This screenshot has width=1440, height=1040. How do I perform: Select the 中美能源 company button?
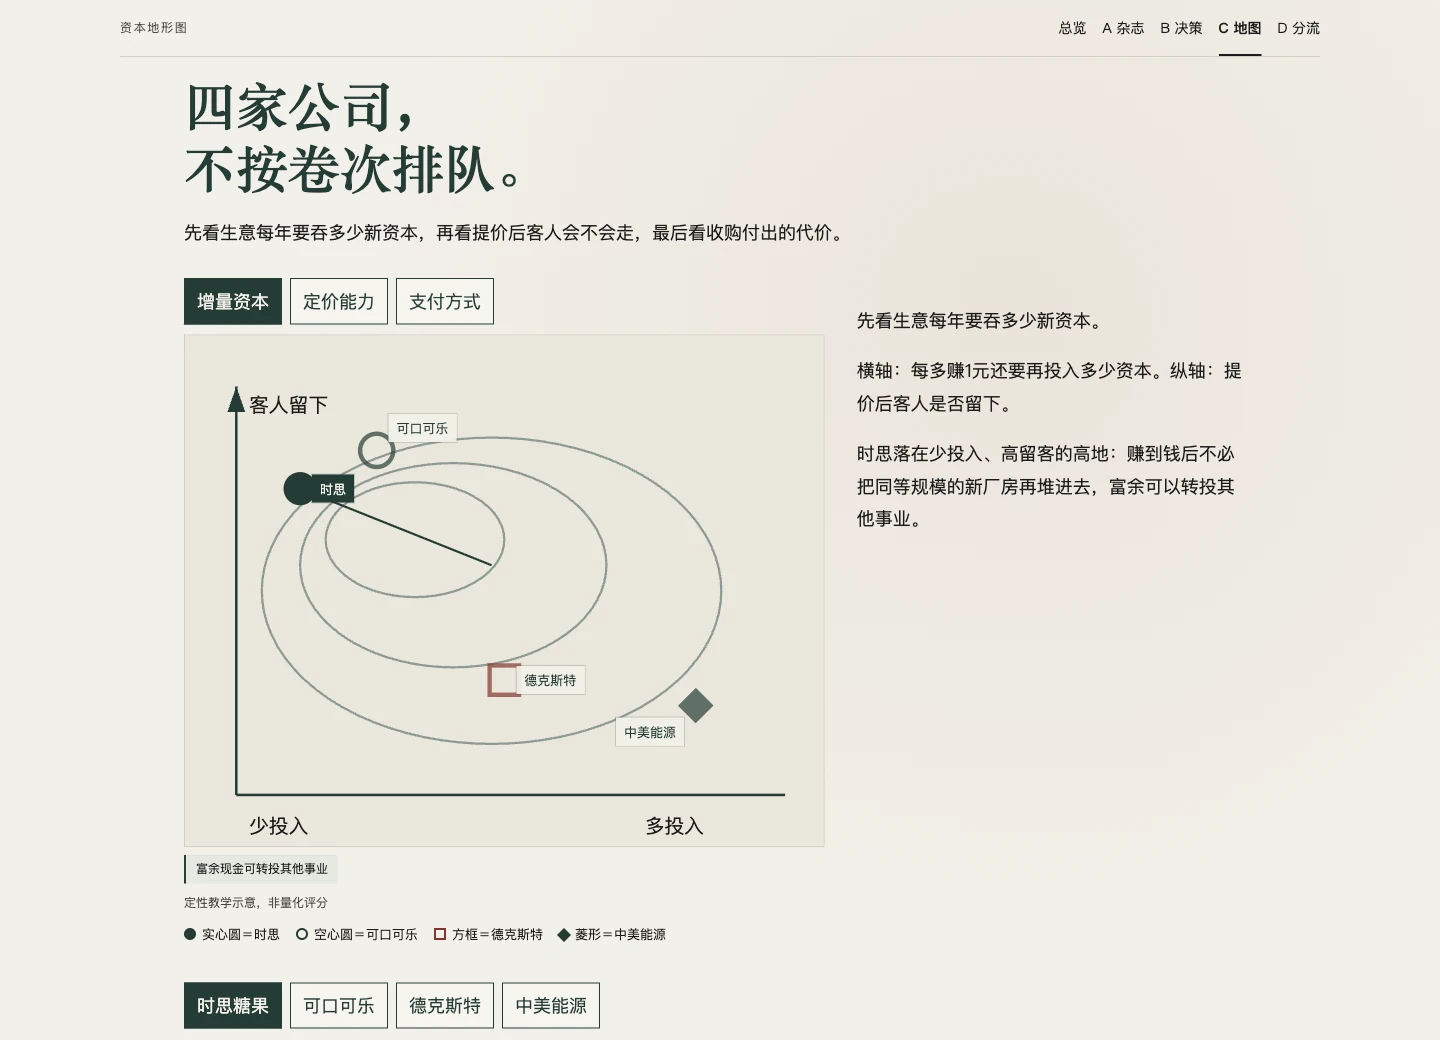551,1005
